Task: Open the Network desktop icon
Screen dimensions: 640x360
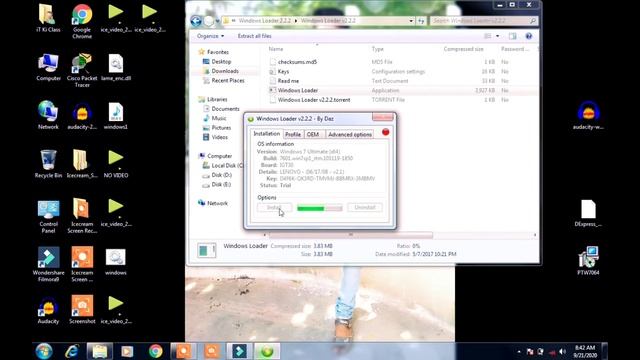Action: coord(48,116)
